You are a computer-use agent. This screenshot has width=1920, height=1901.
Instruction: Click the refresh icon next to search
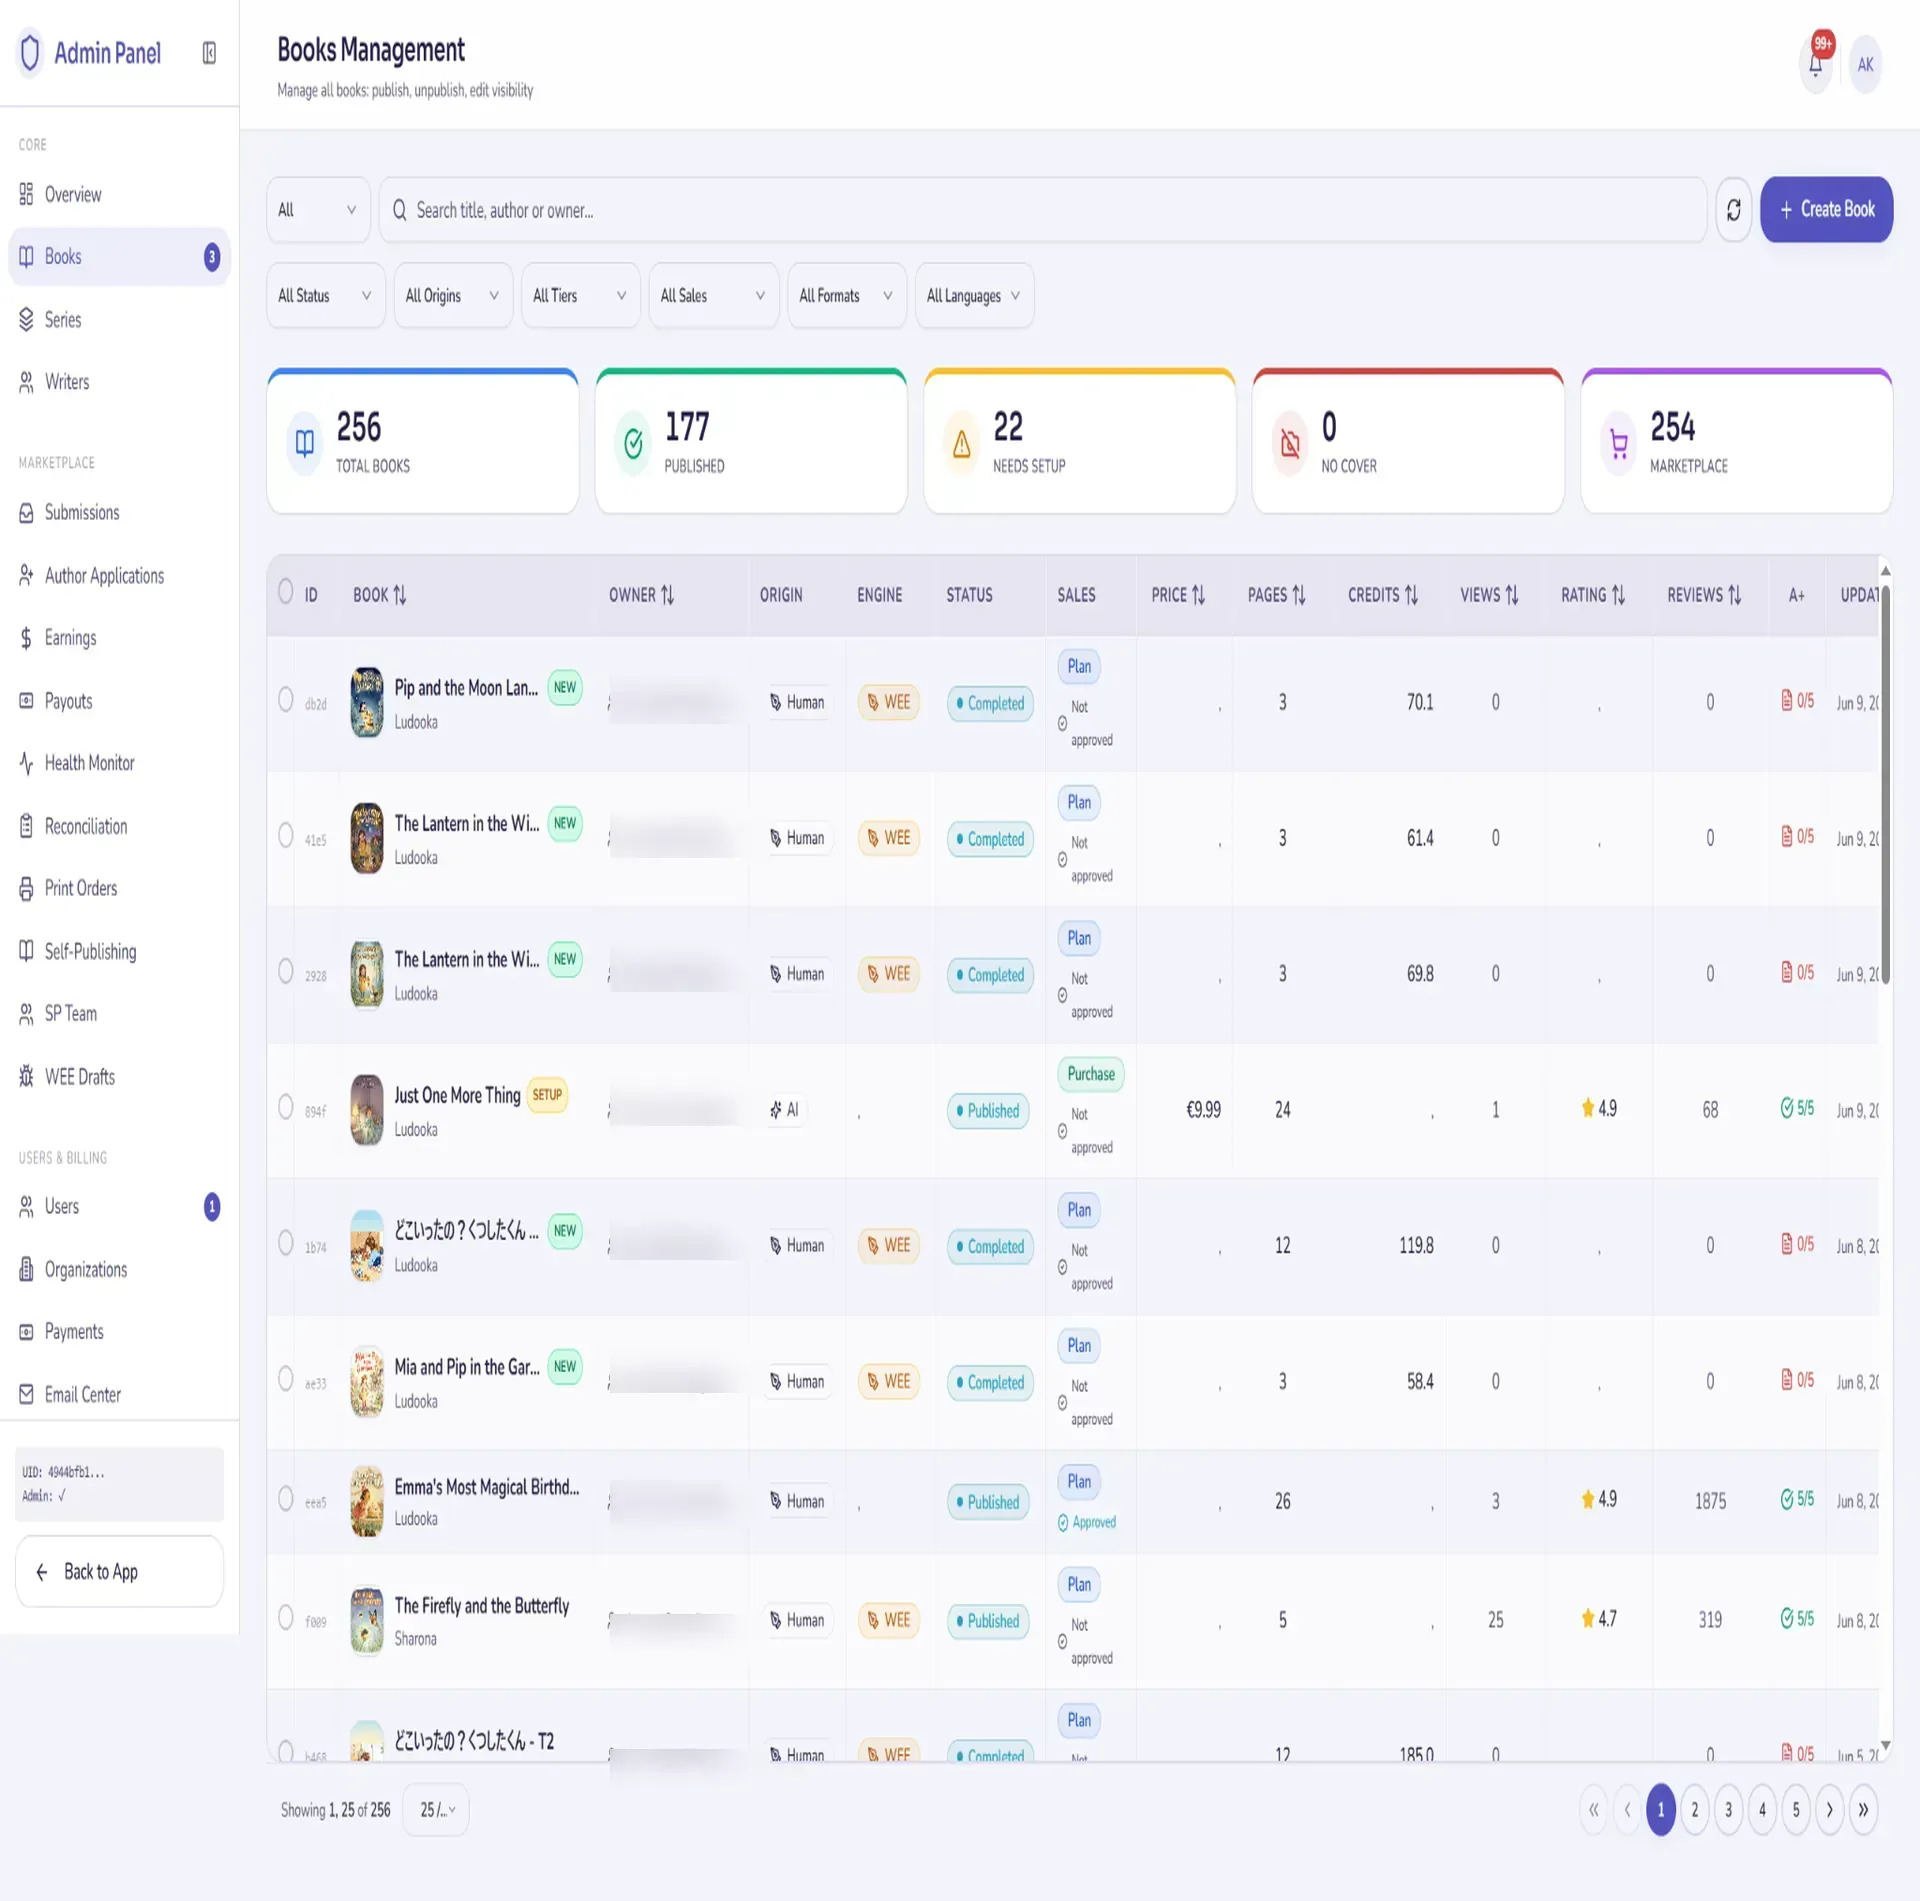[x=1733, y=209]
